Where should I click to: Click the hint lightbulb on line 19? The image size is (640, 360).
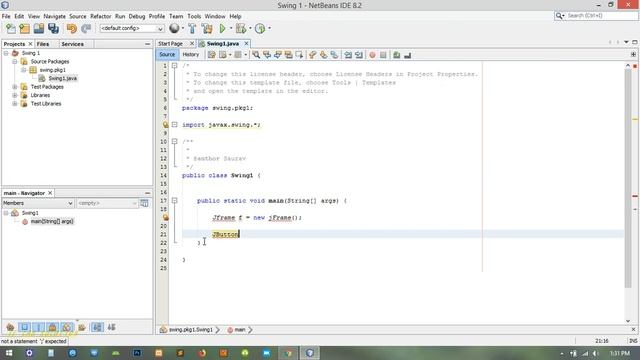click(166, 218)
